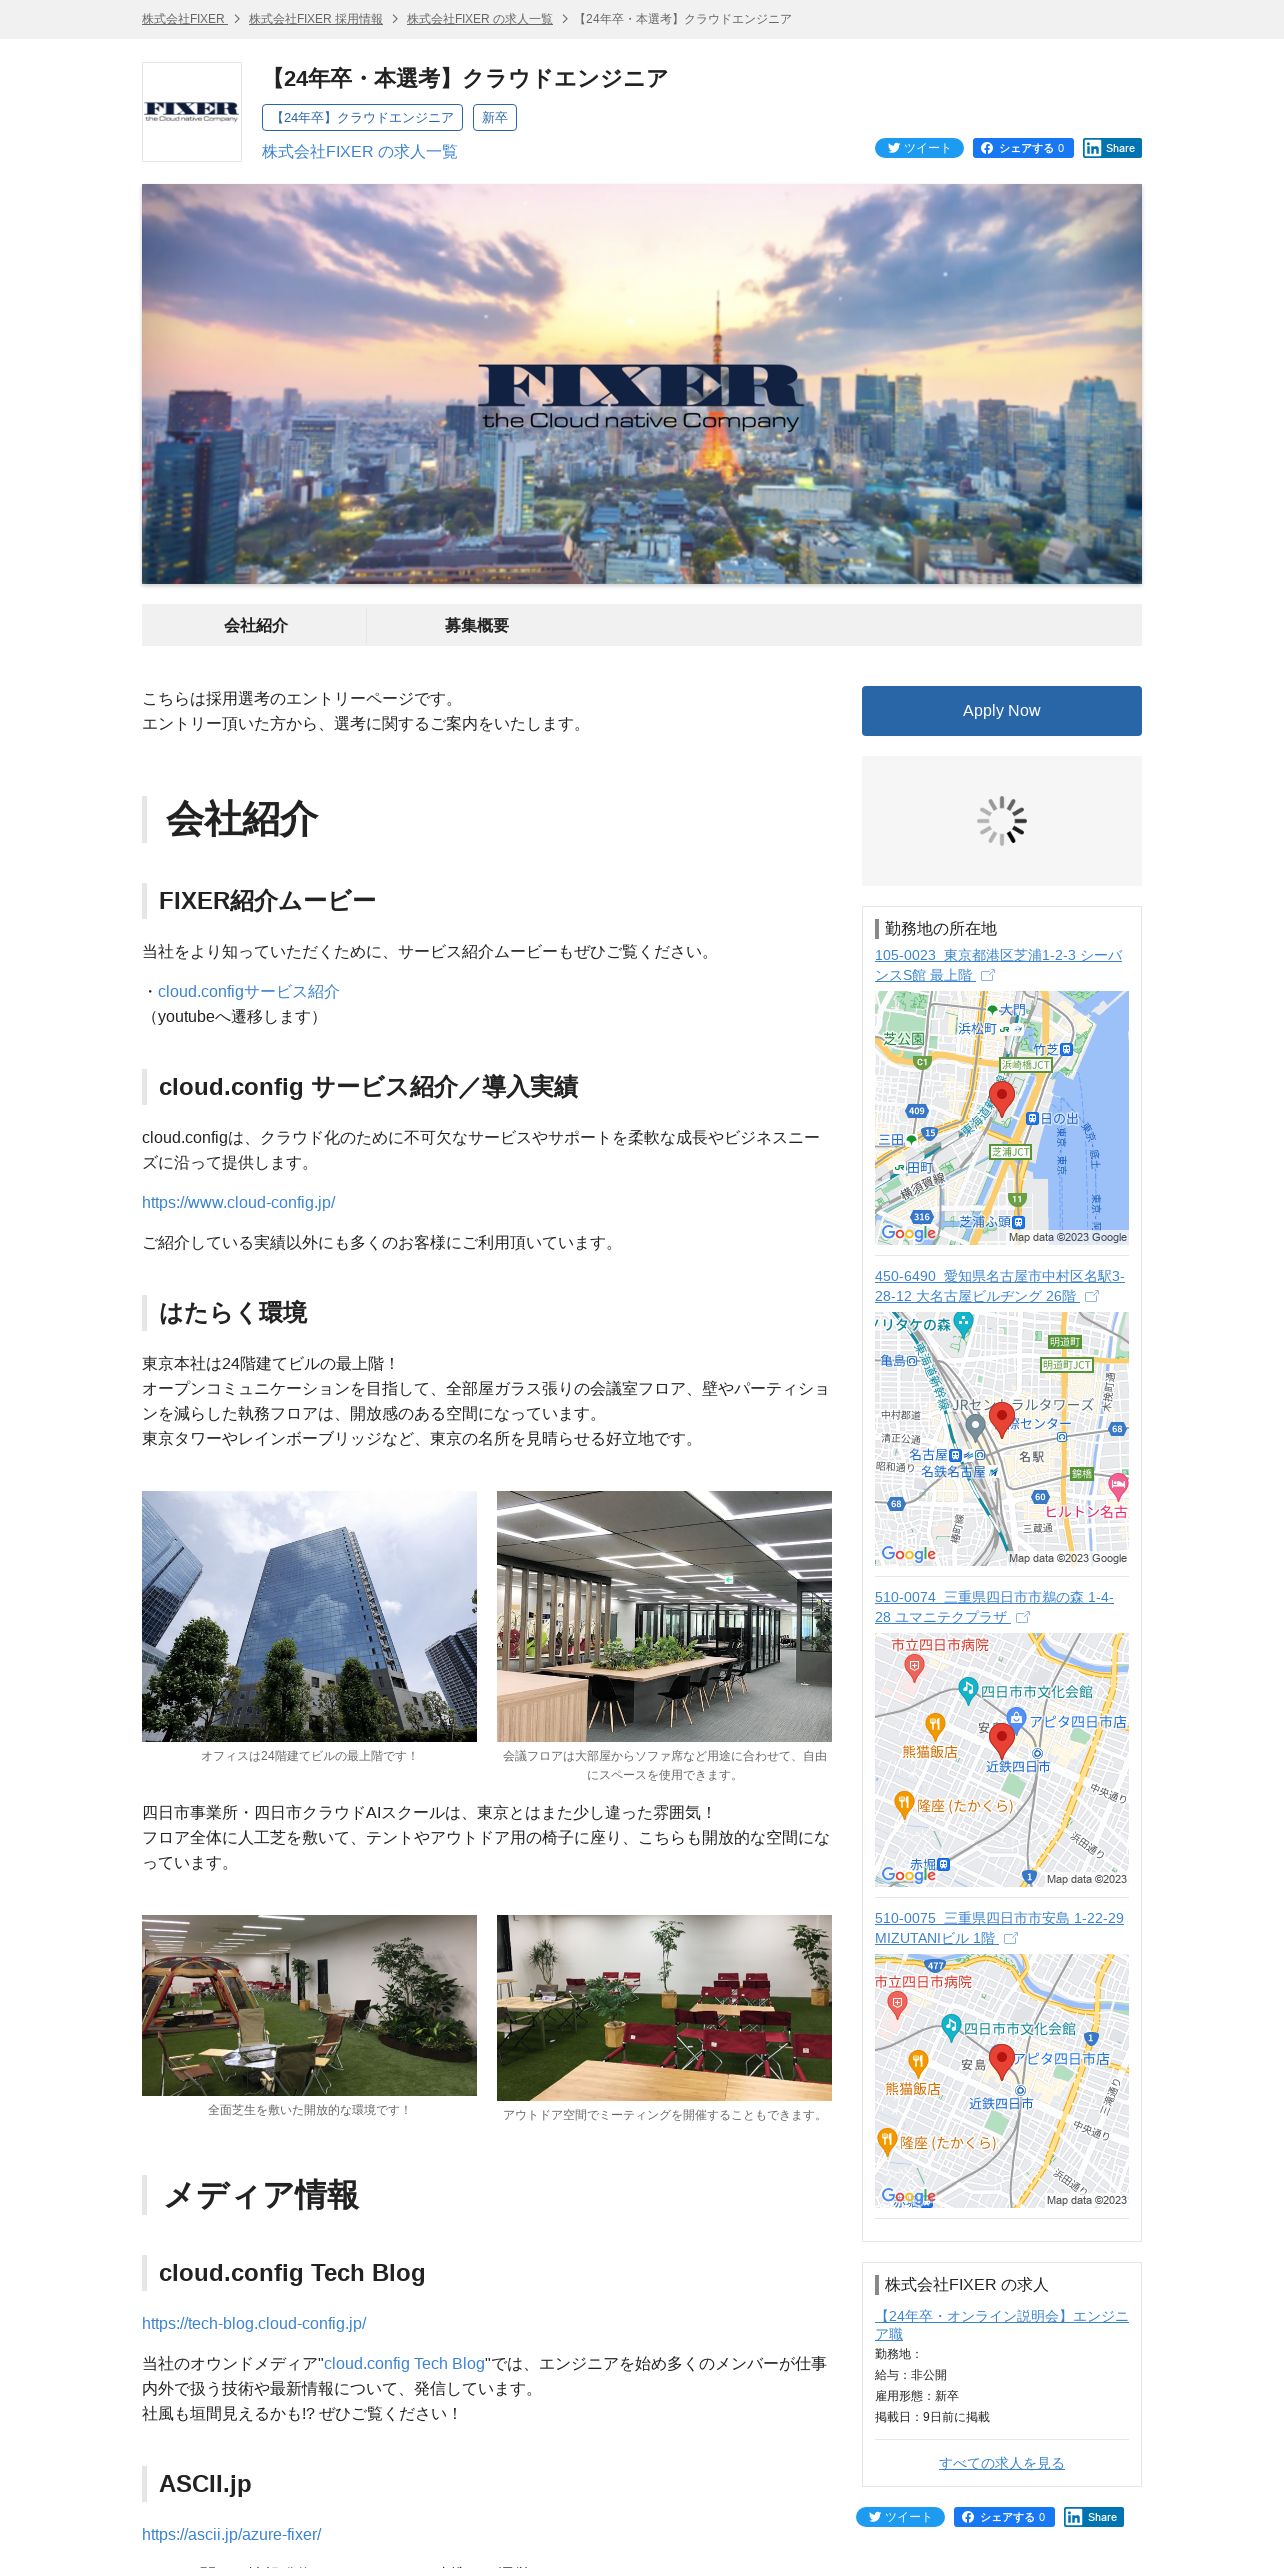
Task: Click red pin on MIZUTANIビル map
Action: coord(1002,2062)
